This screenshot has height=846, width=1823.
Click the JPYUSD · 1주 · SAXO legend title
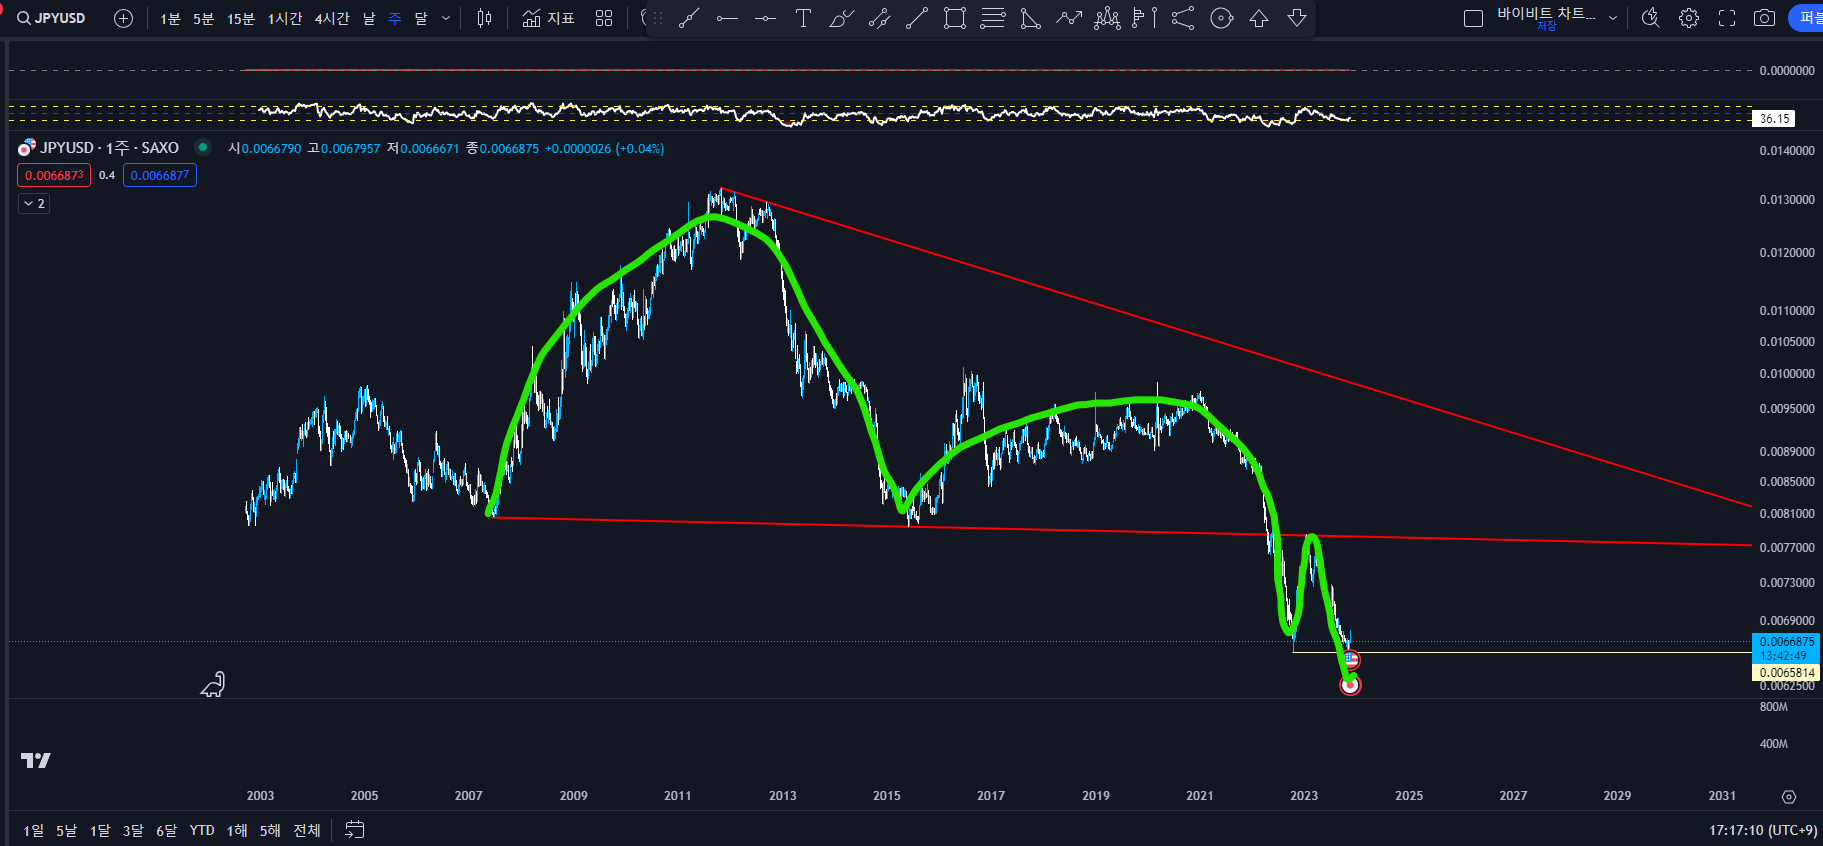point(109,148)
